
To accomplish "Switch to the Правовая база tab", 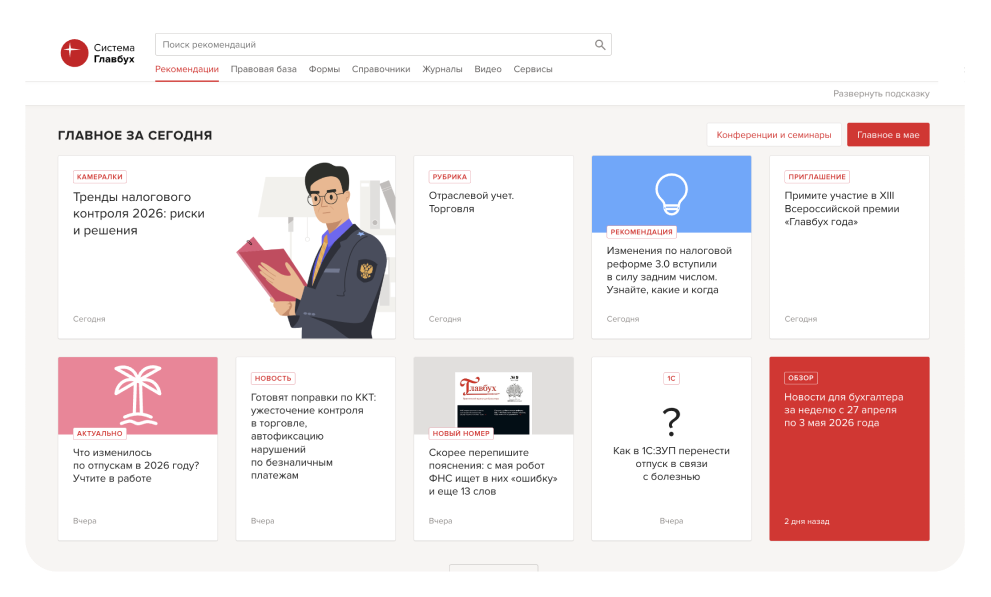I will coord(264,69).
